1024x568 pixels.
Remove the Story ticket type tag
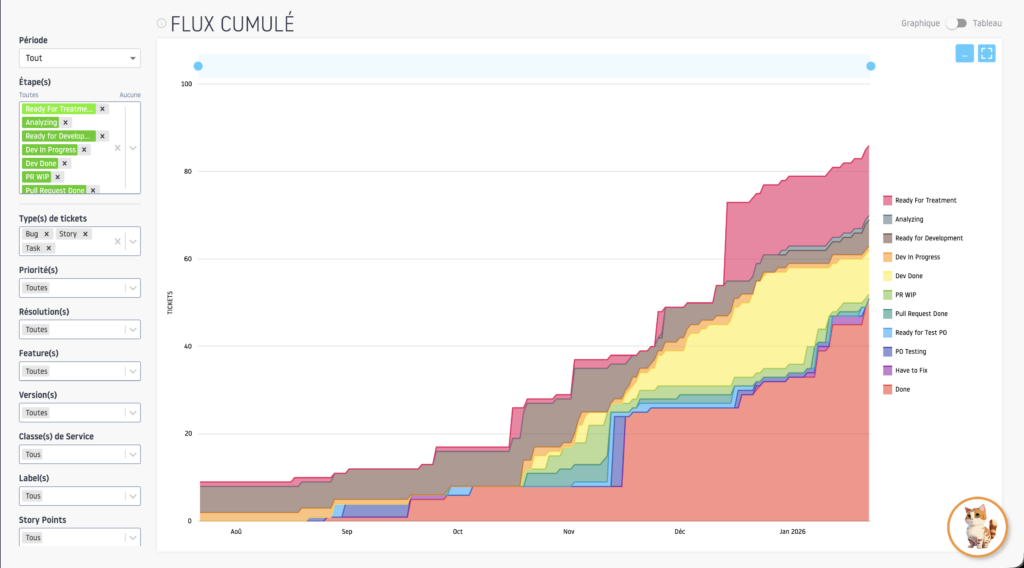[86, 234]
